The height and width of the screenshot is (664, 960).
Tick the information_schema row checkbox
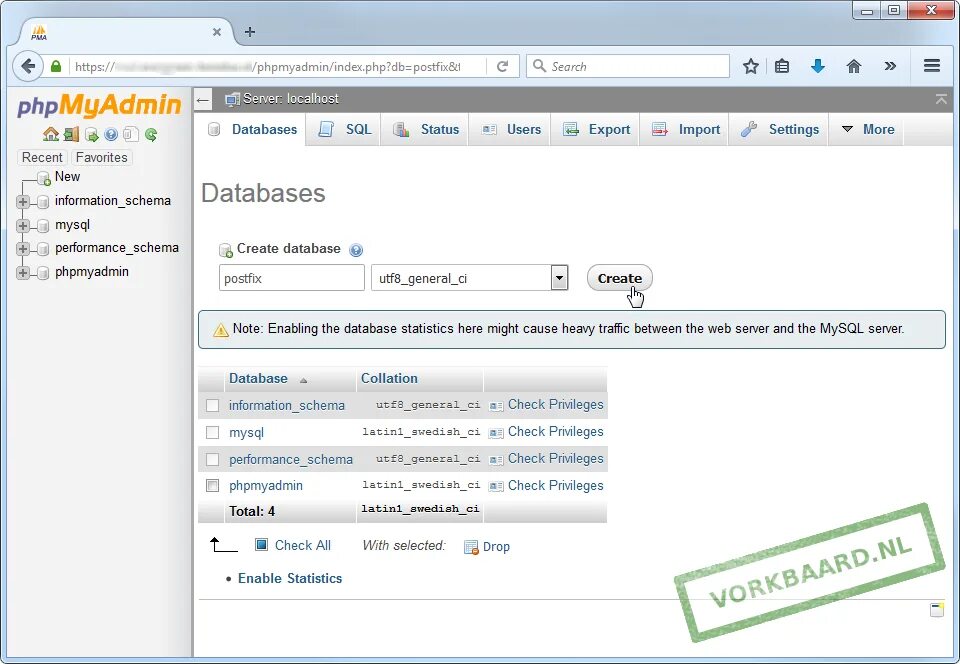212,405
